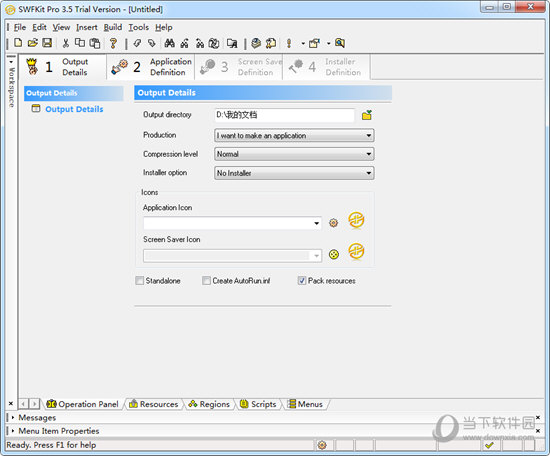Close the workspace panel with the X at the bottom left
The width and height of the screenshot is (550, 456).
pyautogui.click(x=11, y=403)
